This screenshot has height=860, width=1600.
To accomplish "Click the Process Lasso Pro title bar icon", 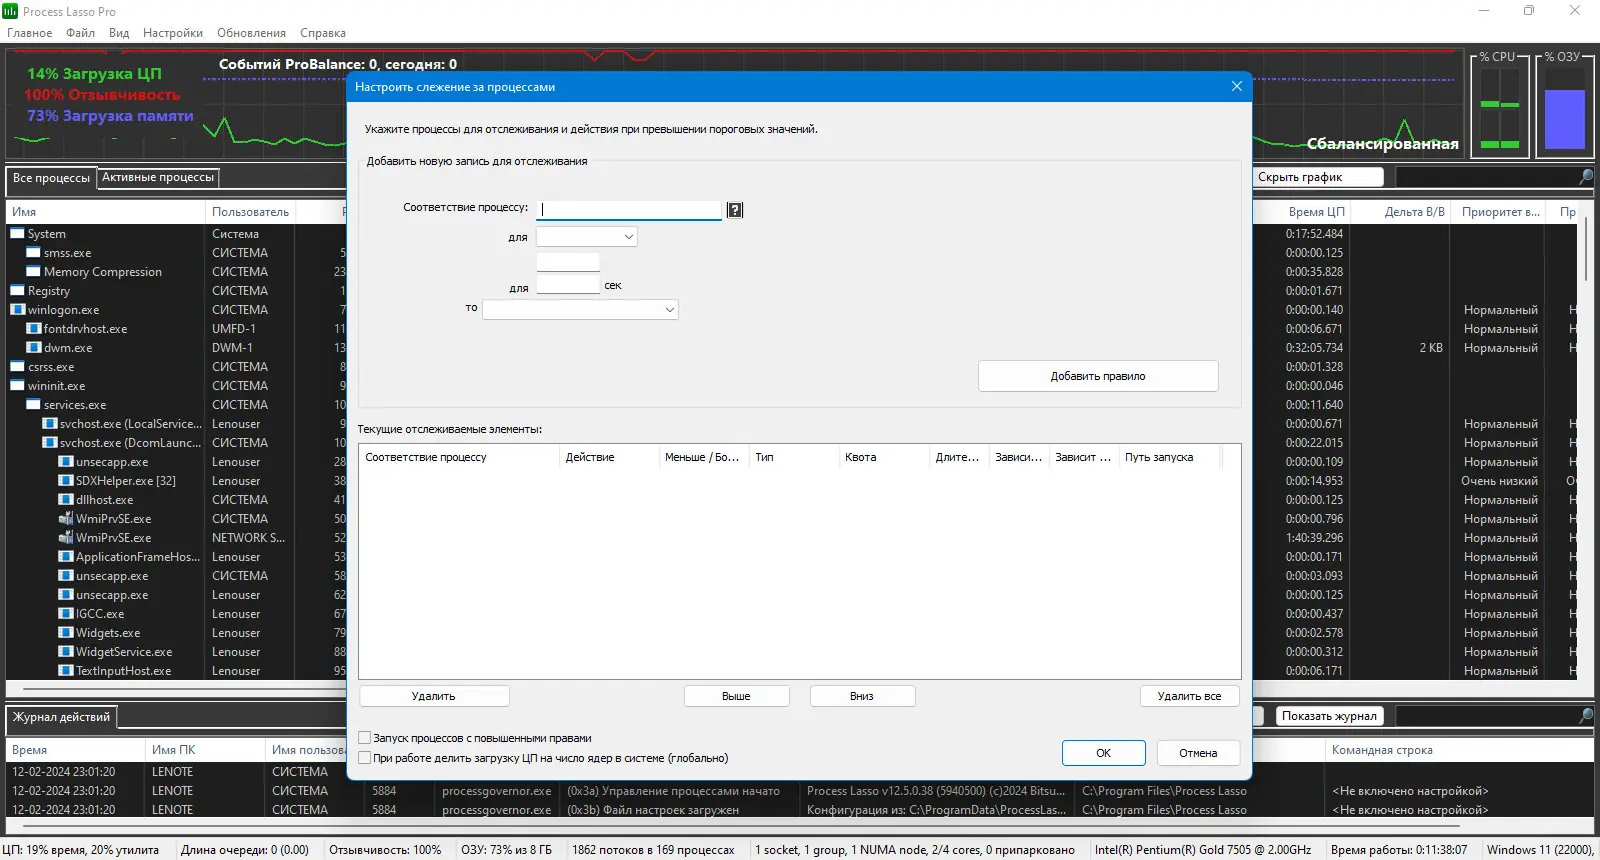I will (x=10, y=11).
